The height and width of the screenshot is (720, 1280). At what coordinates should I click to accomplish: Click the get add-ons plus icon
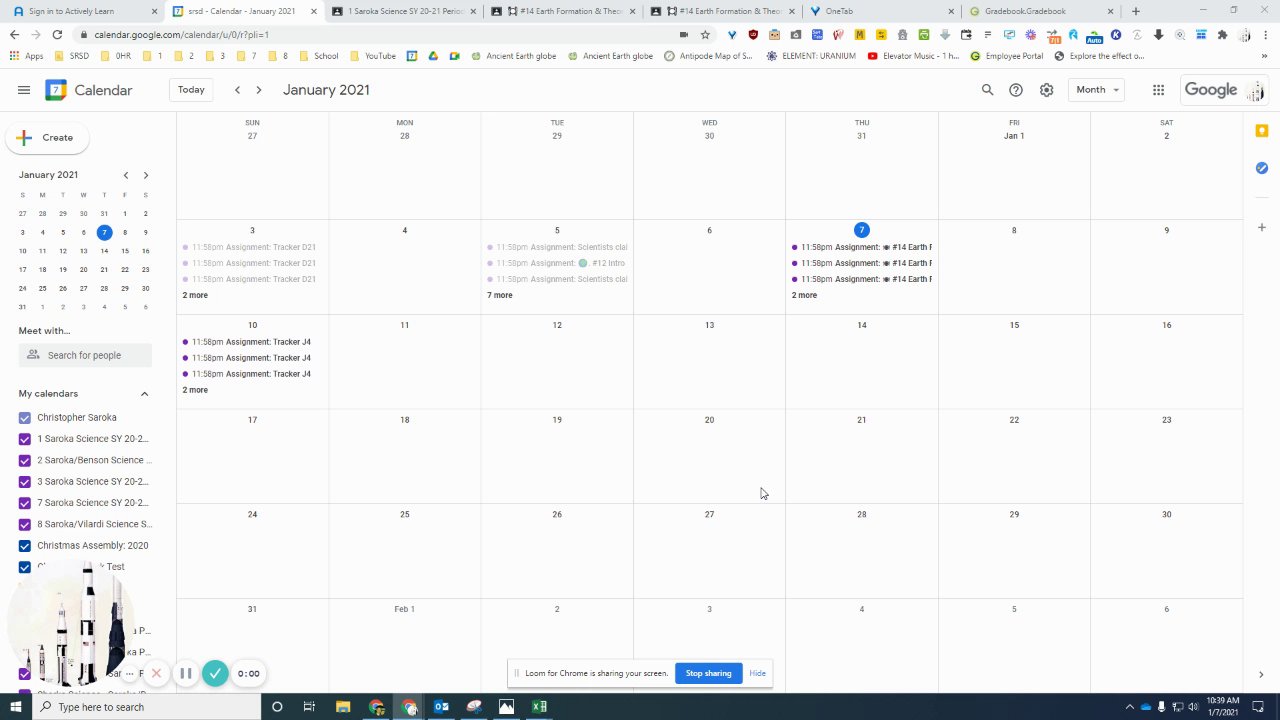(1262, 228)
